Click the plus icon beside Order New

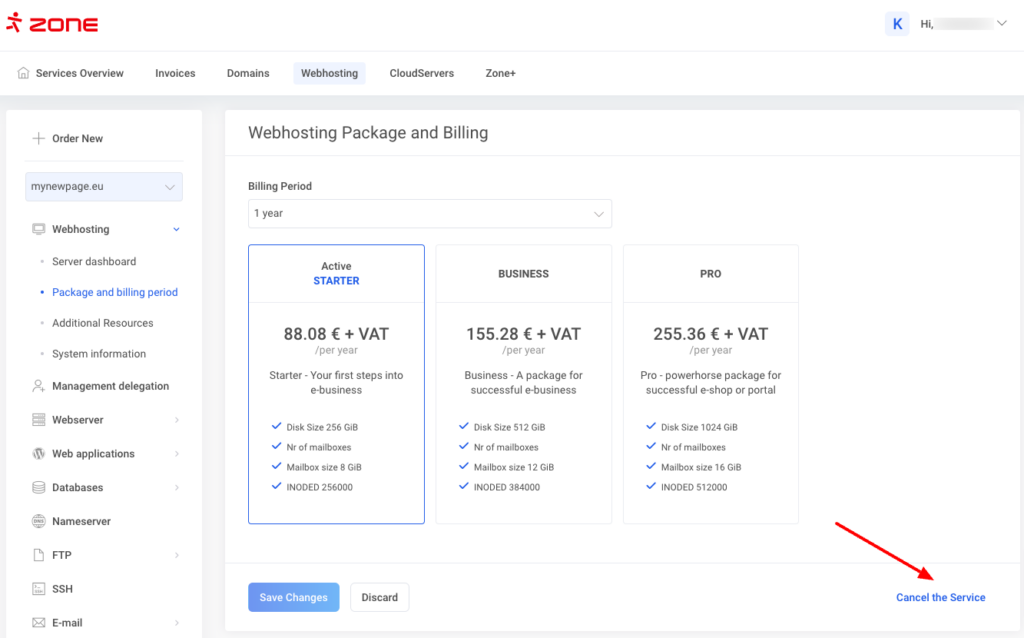pyautogui.click(x=39, y=139)
